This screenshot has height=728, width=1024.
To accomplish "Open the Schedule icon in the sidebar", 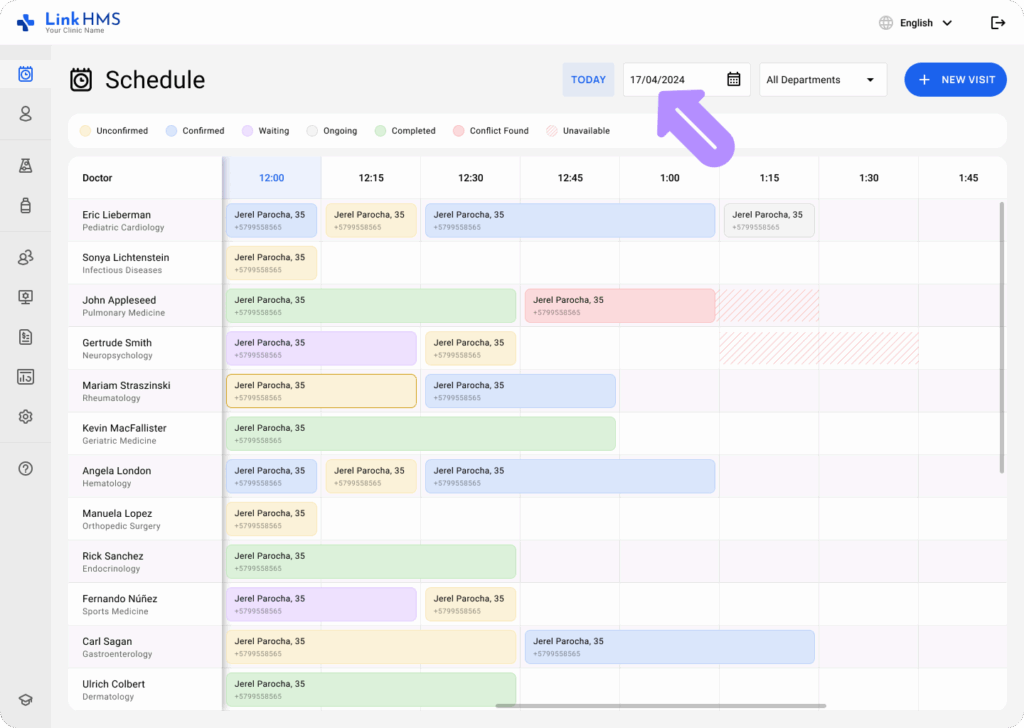I will [x=26, y=74].
